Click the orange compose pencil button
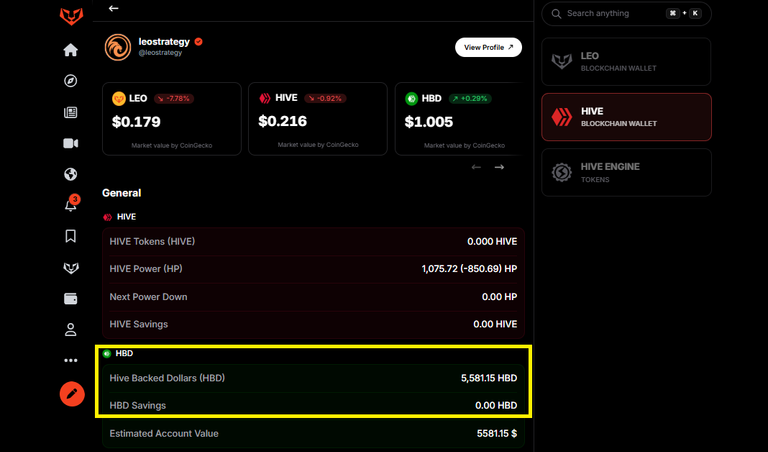The height and width of the screenshot is (452, 768). click(x=72, y=394)
